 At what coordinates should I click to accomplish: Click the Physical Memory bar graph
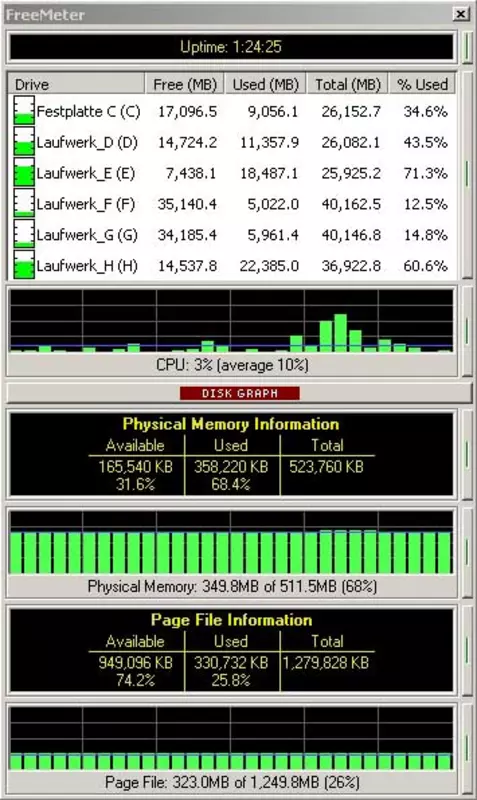click(231, 543)
